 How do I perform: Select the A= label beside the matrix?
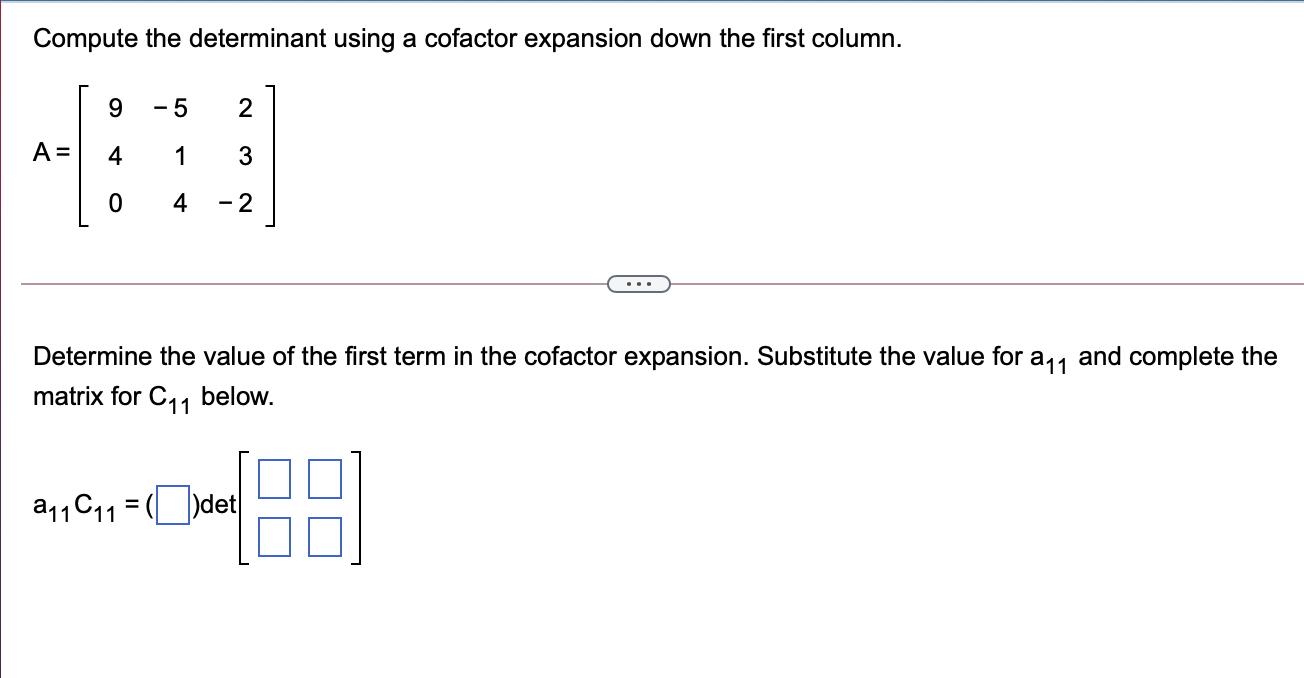51,152
